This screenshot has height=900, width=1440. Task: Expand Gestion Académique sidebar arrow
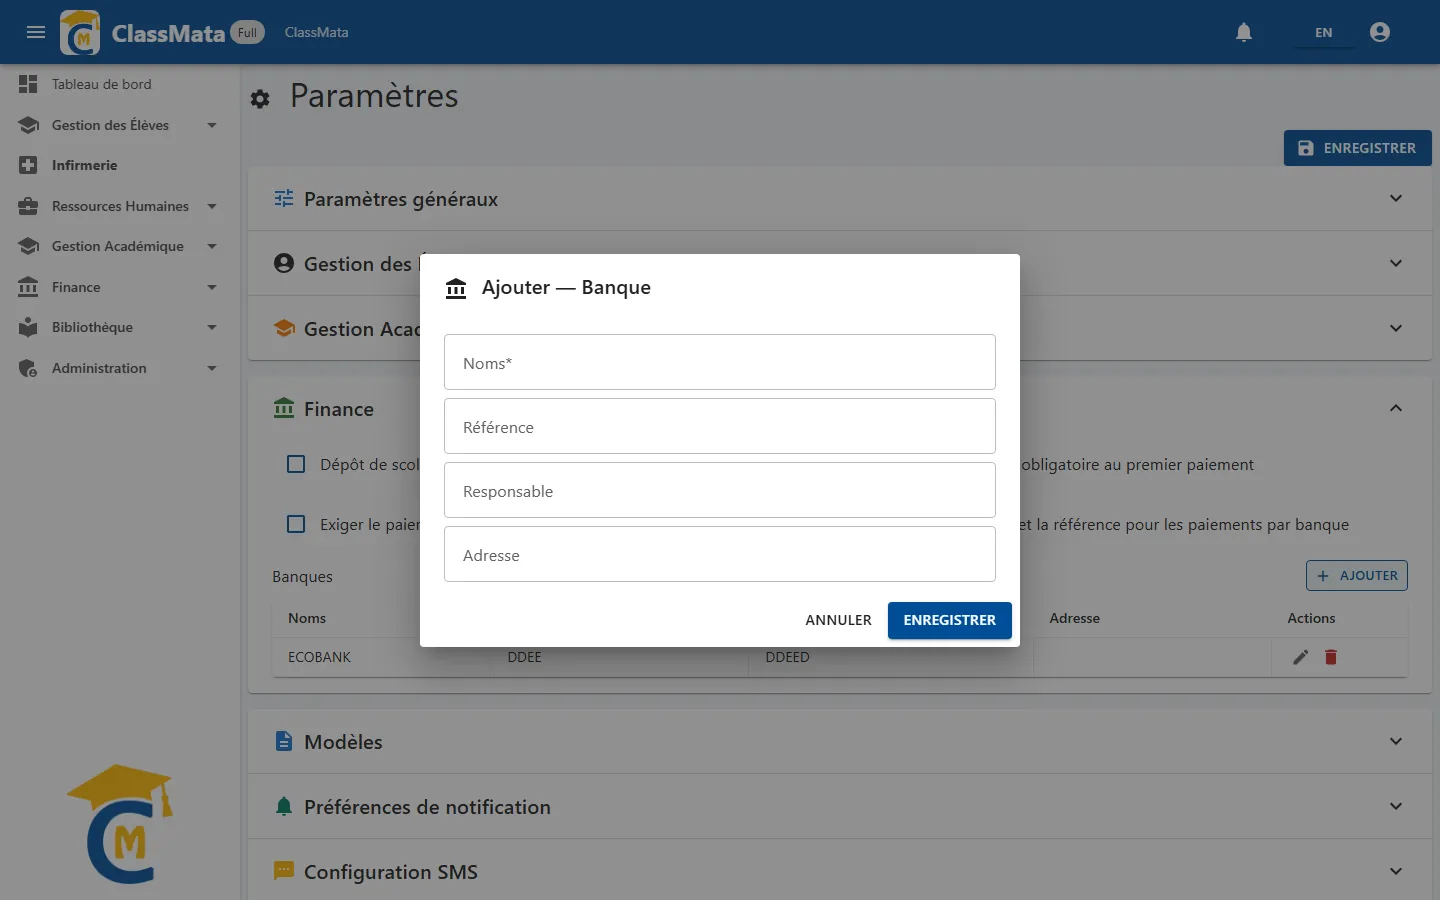tap(212, 246)
